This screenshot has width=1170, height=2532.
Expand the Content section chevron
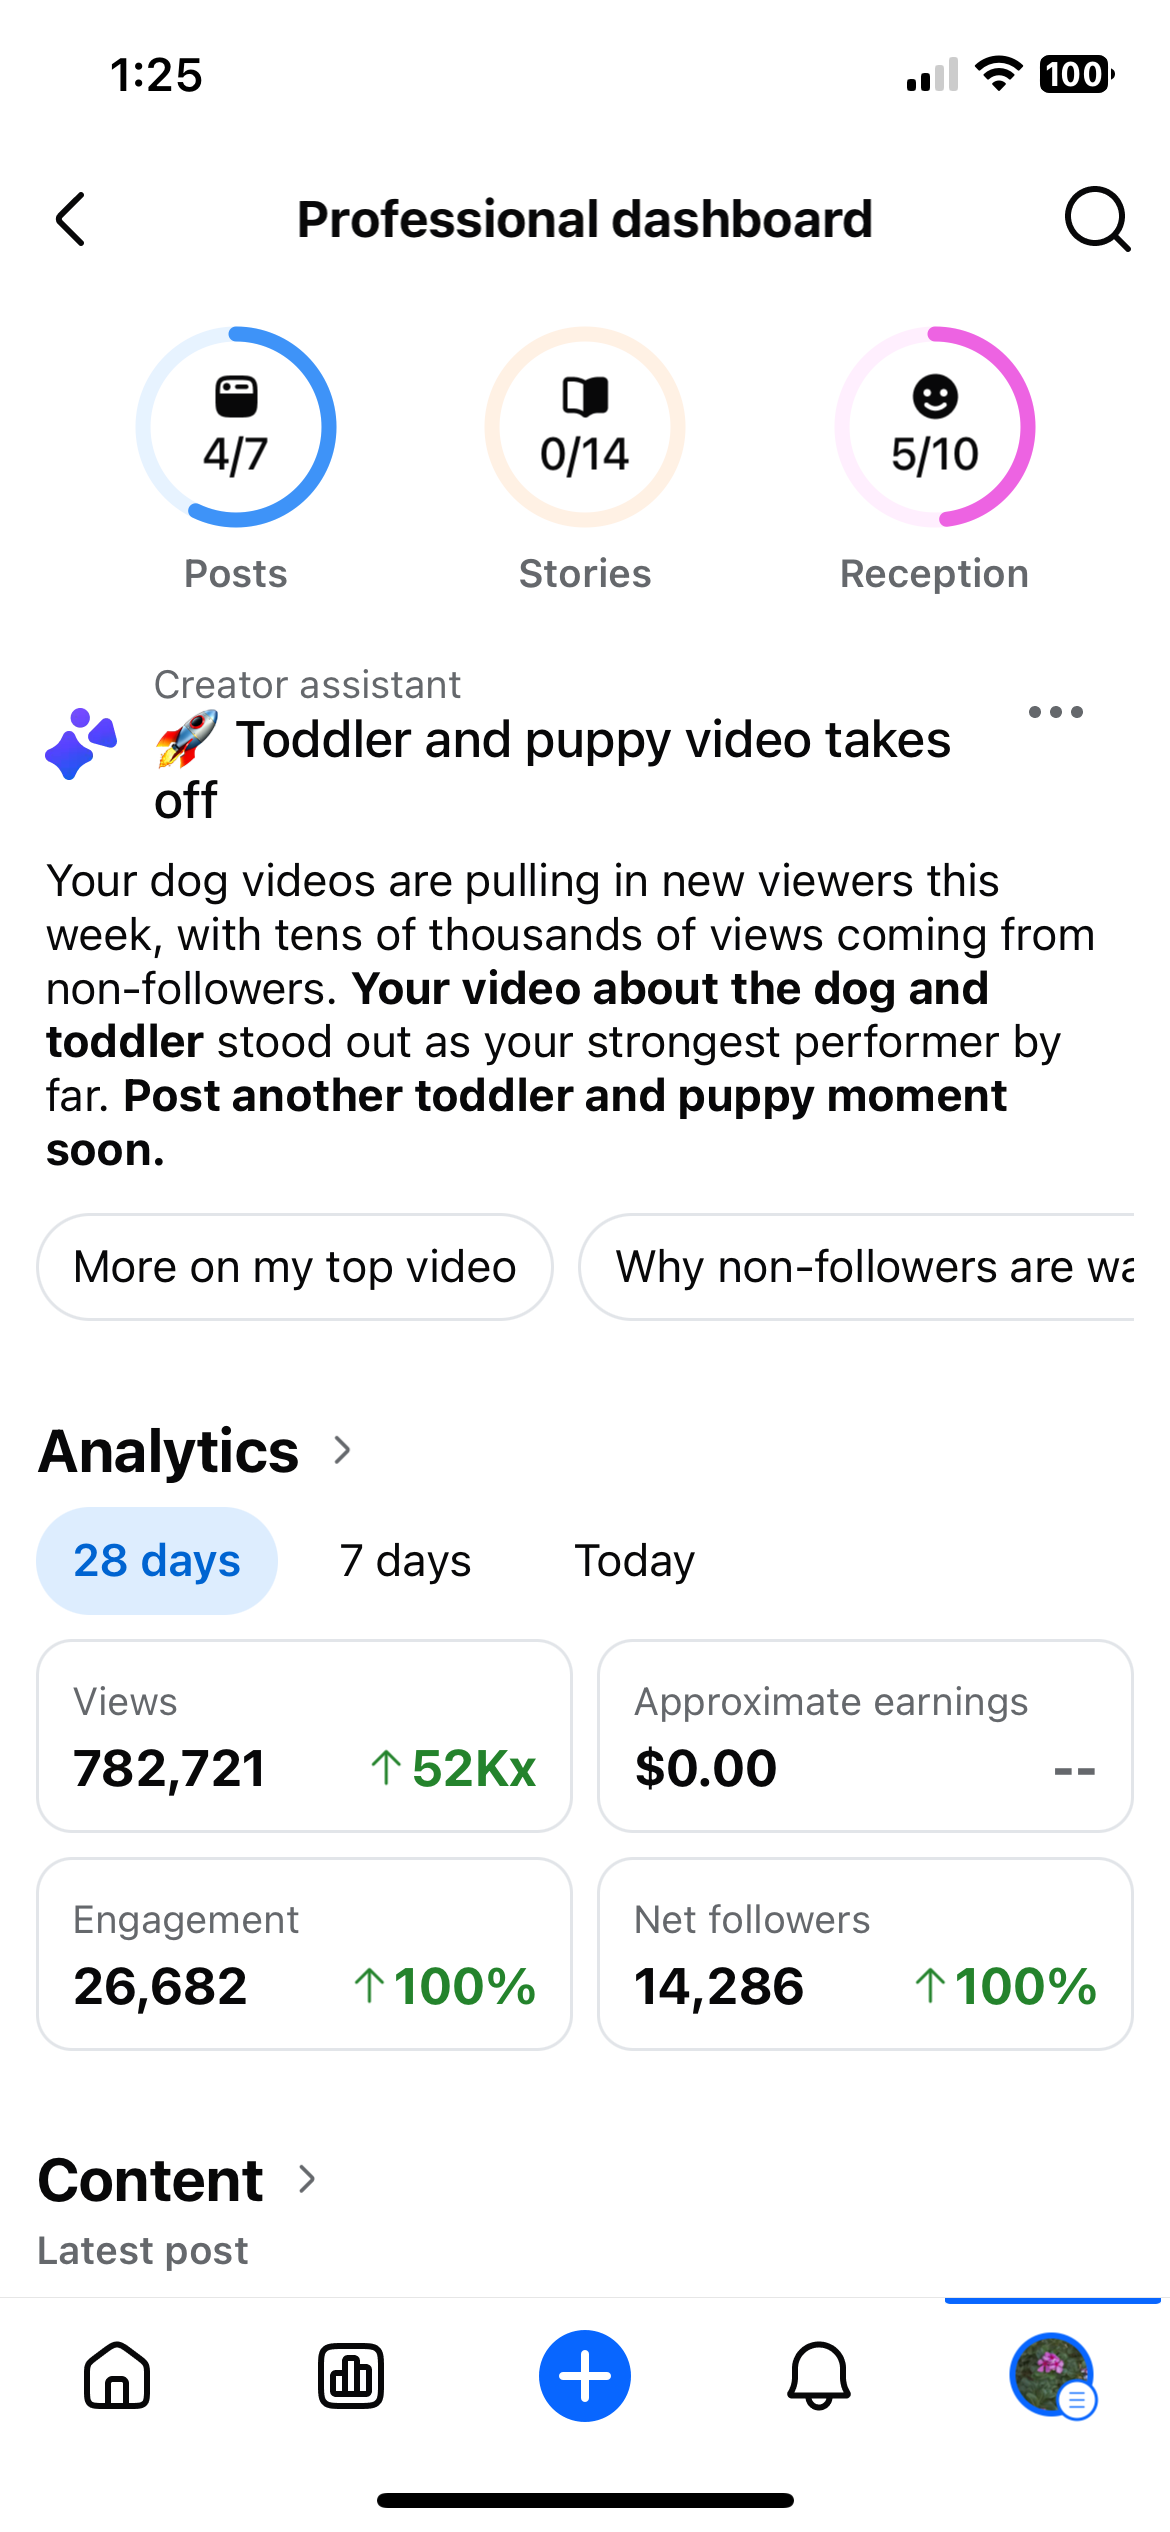[x=307, y=2180]
